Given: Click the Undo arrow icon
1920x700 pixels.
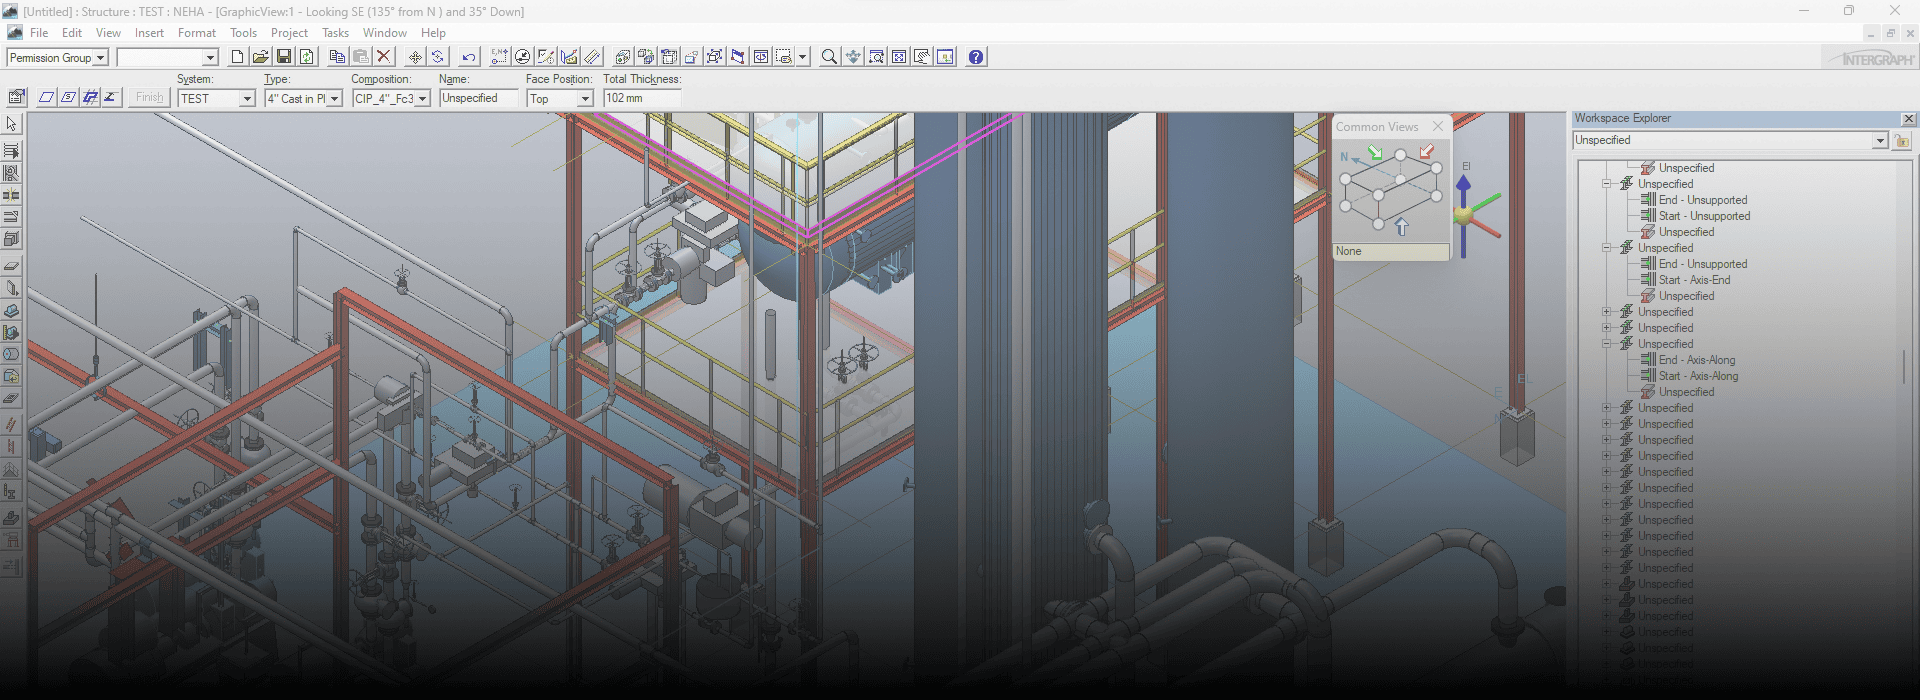Looking at the screenshot, I should 469,57.
